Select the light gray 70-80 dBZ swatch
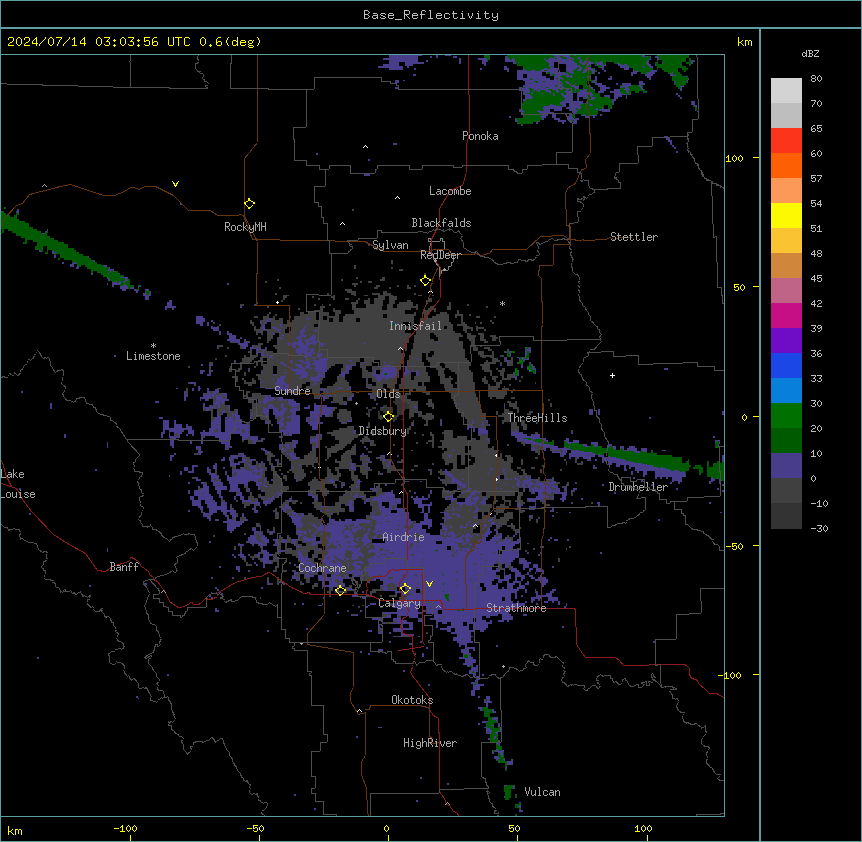Image resolution: width=862 pixels, height=842 pixels. coord(786,91)
